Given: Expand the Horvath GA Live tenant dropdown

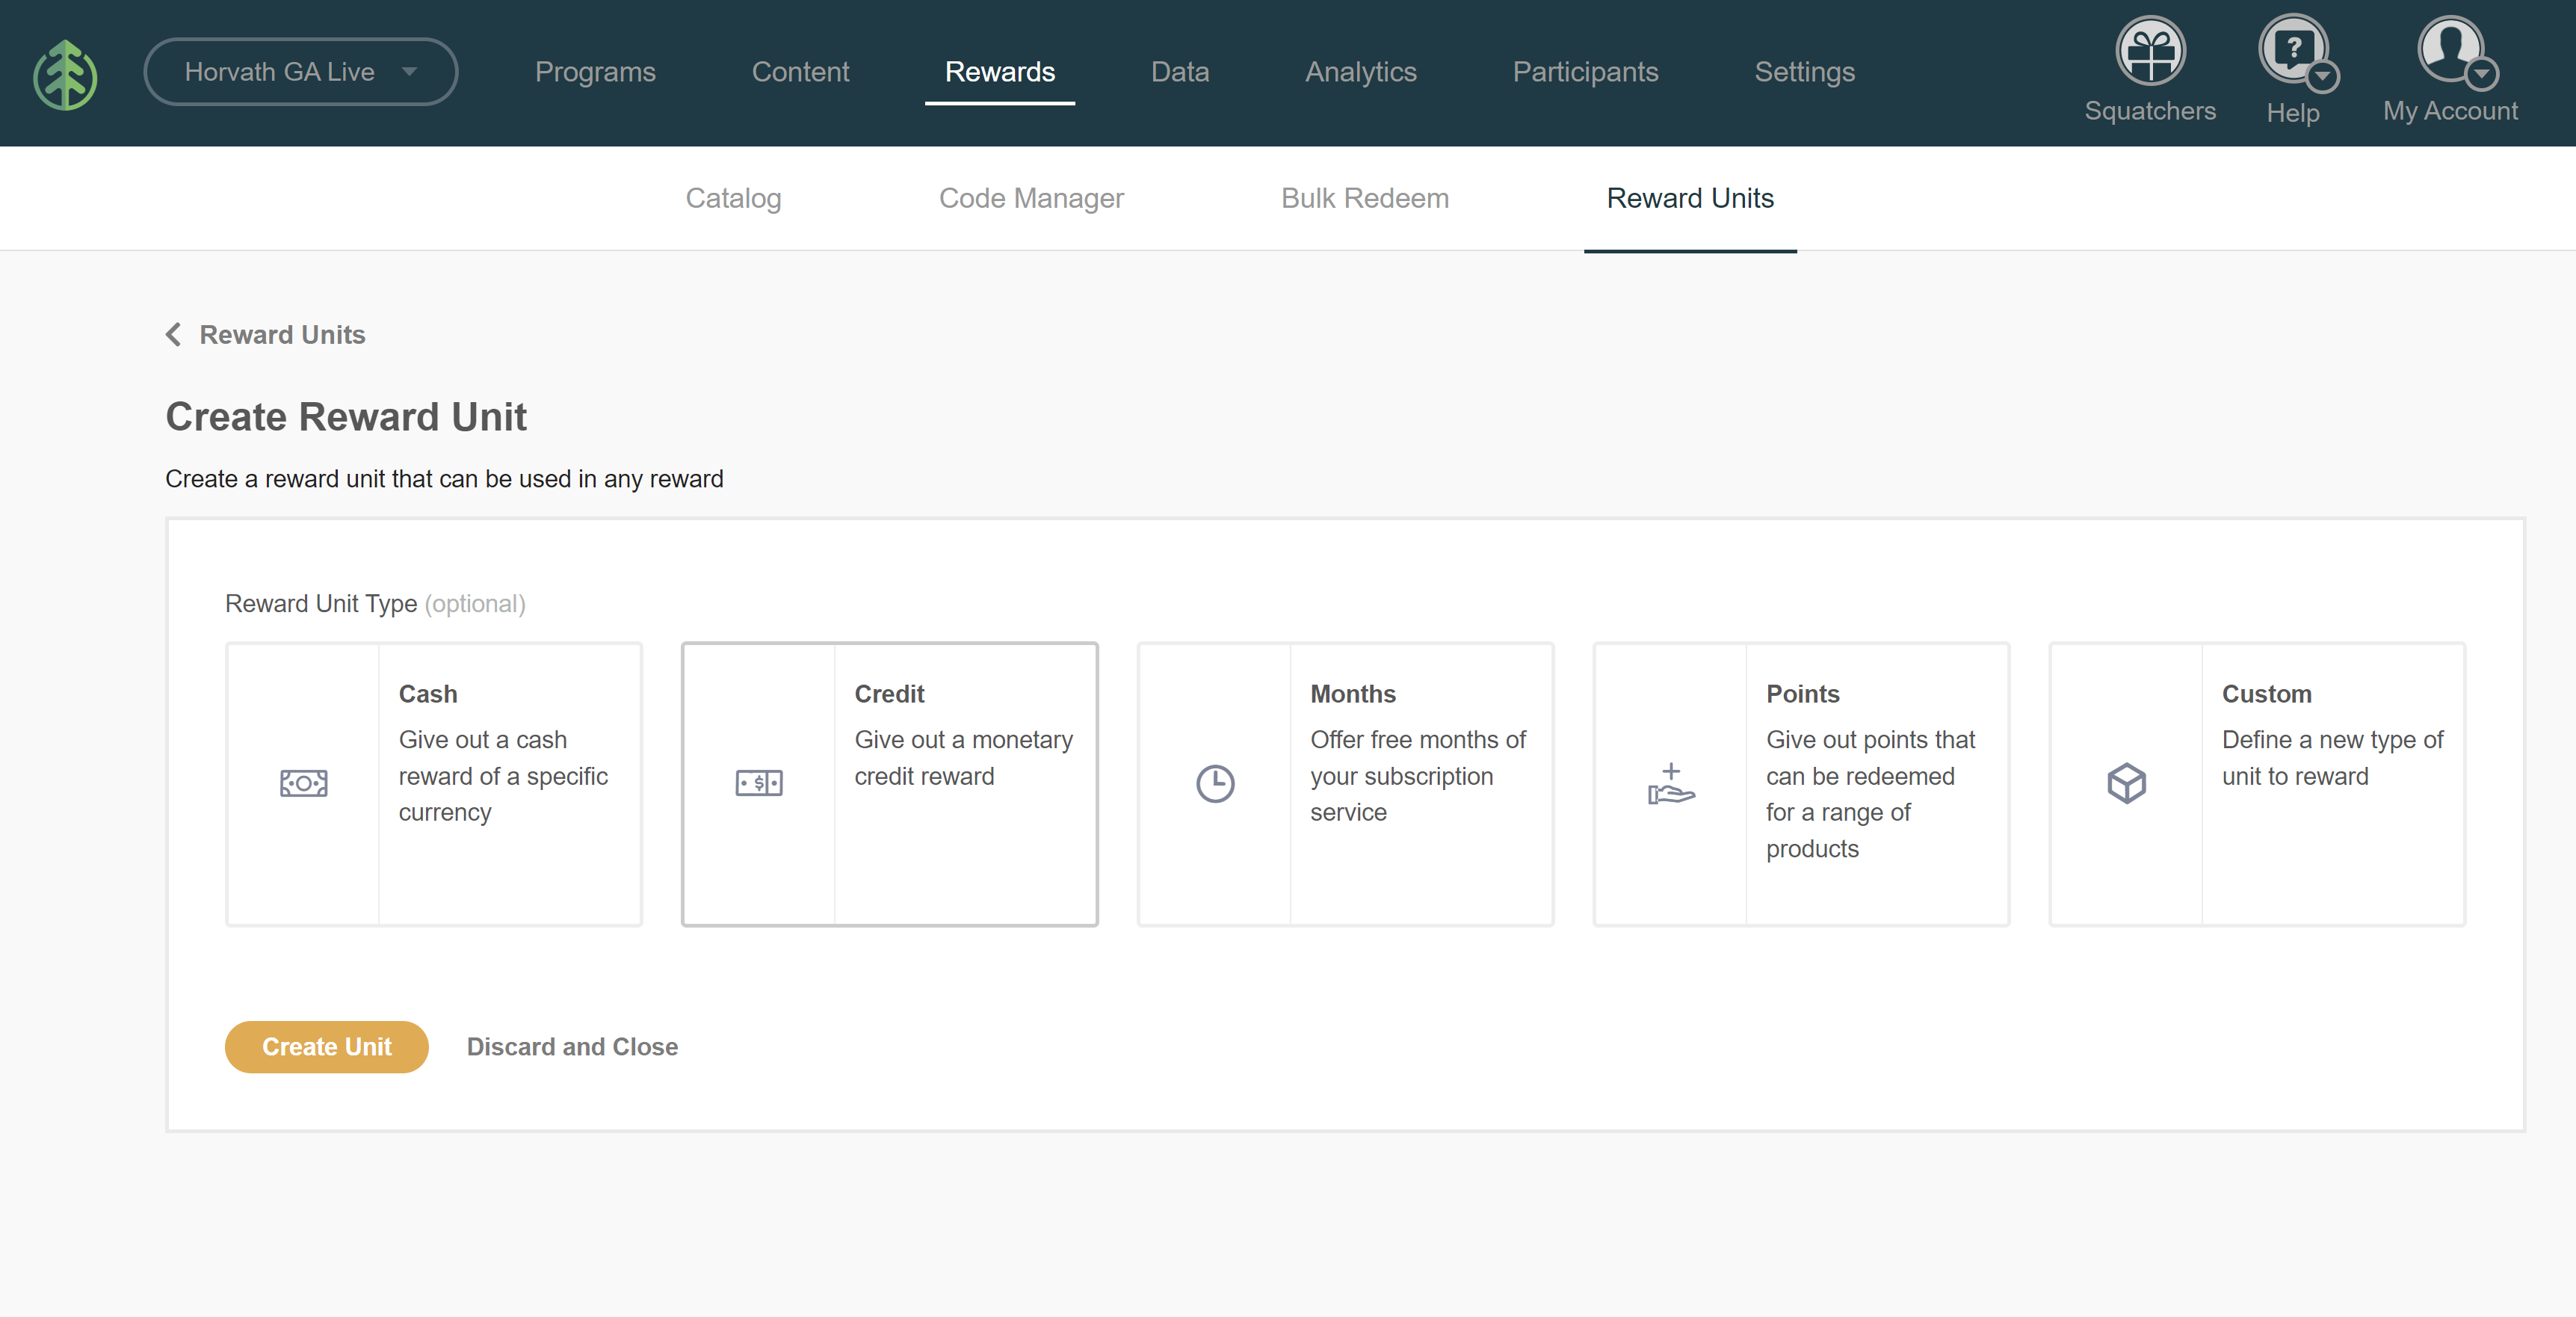Looking at the screenshot, I should point(300,72).
